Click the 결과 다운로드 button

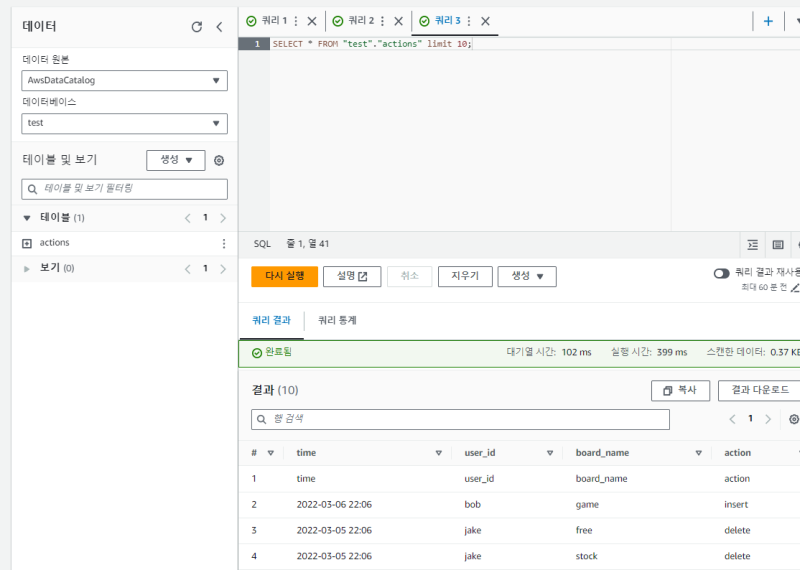[759, 390]
